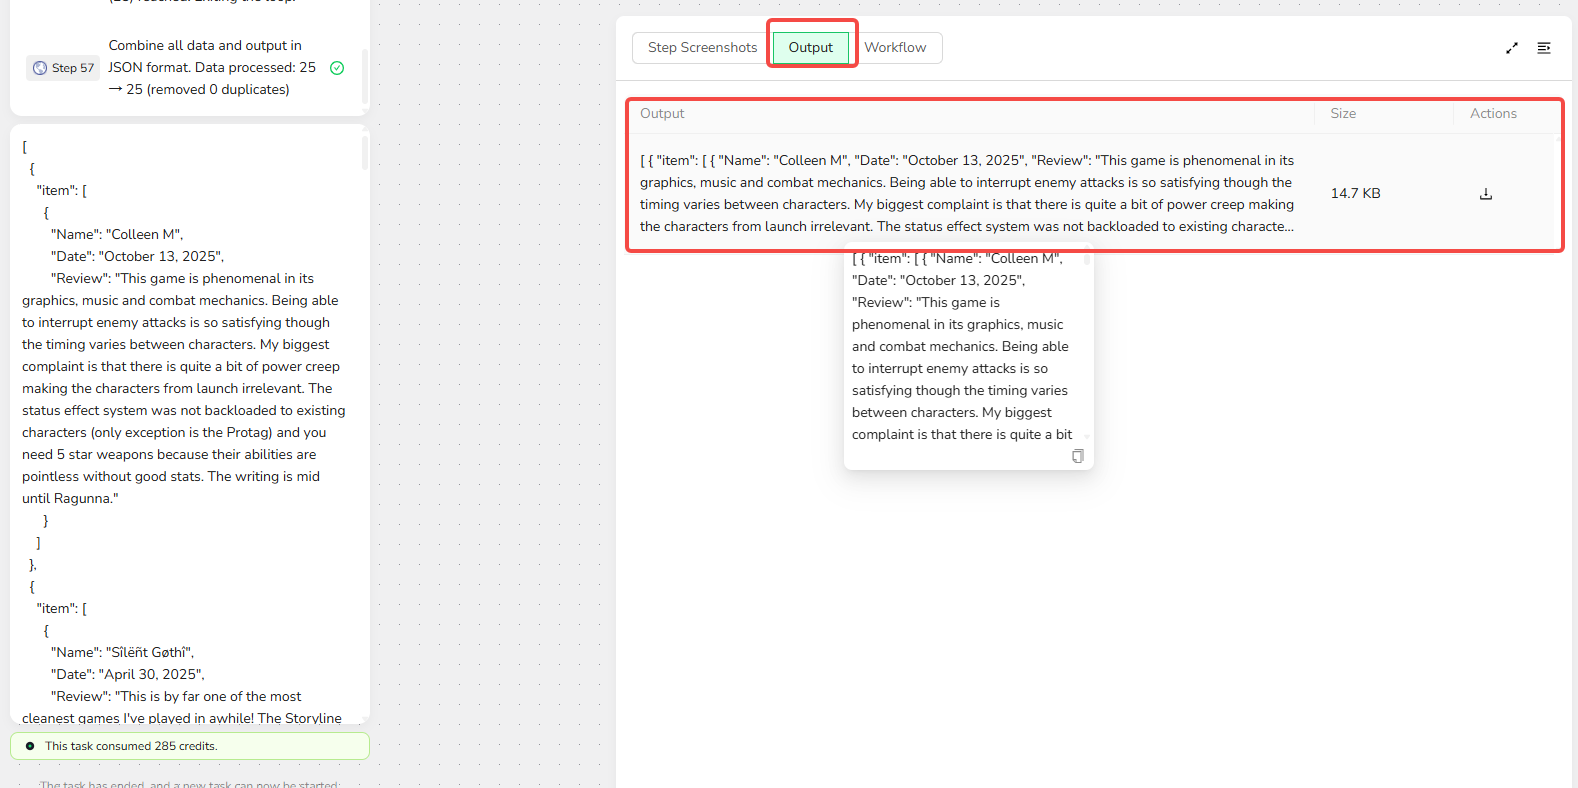Click the JSON result scrollbar in left panel
Image resolution: width=1578 pixels, height=788 pixels.
point(365,153)
